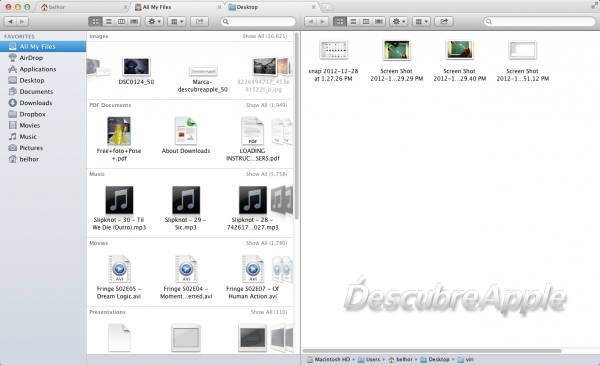
Task: Open Dropbox in sidebar
Action: pos(43,114)
